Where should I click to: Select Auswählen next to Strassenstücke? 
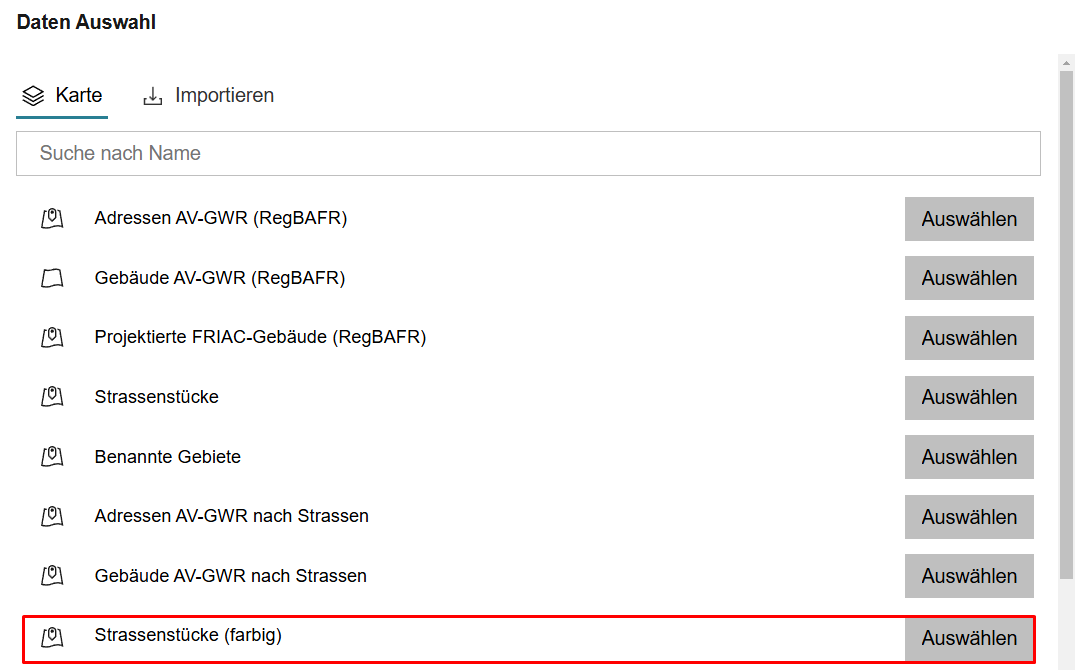coord(969,397)
